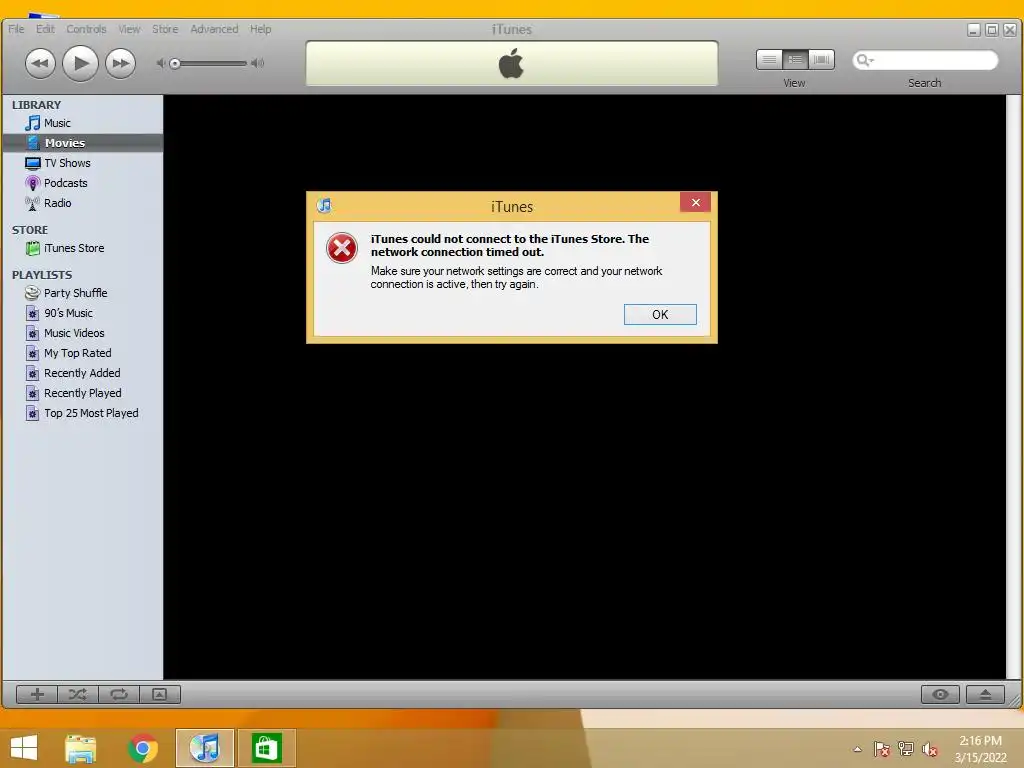Select Radio in the library

(x=83, y=203)
